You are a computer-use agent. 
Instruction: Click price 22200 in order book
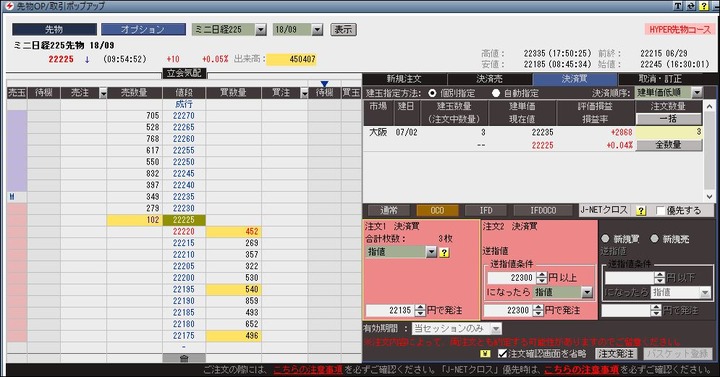pyautogui.click(x=184, y=278)
